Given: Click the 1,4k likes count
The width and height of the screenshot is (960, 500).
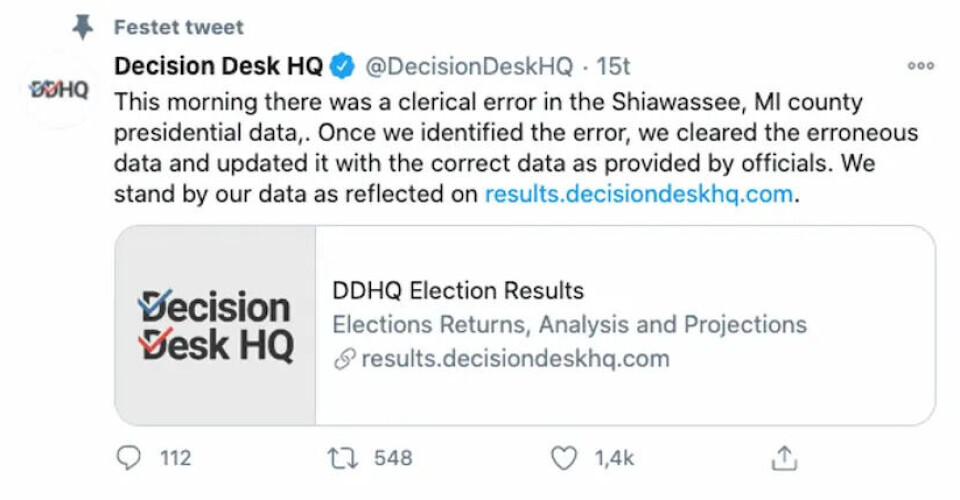Looking at the screenshot, I should click(x=614, y=458).
